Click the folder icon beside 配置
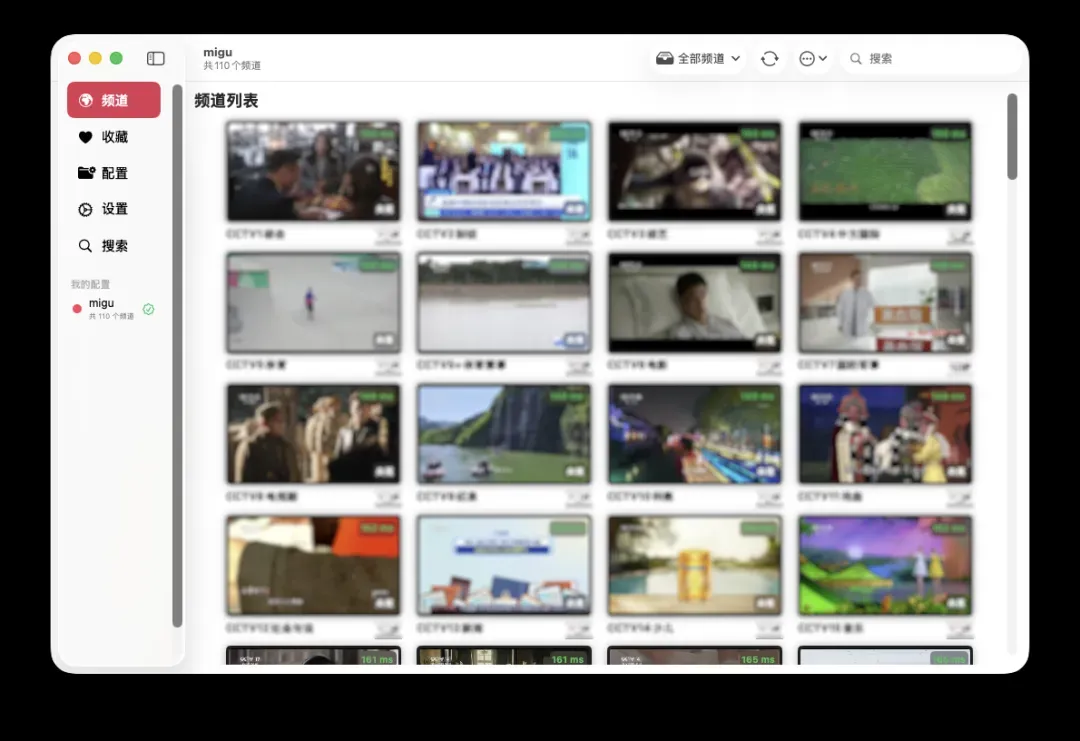 coord(86,173)
